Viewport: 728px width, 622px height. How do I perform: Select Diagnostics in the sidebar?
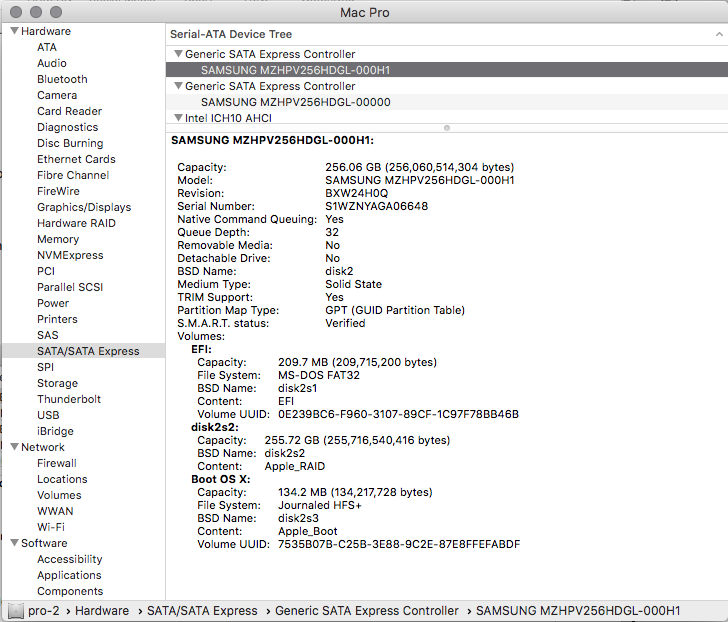click(68, 127)
